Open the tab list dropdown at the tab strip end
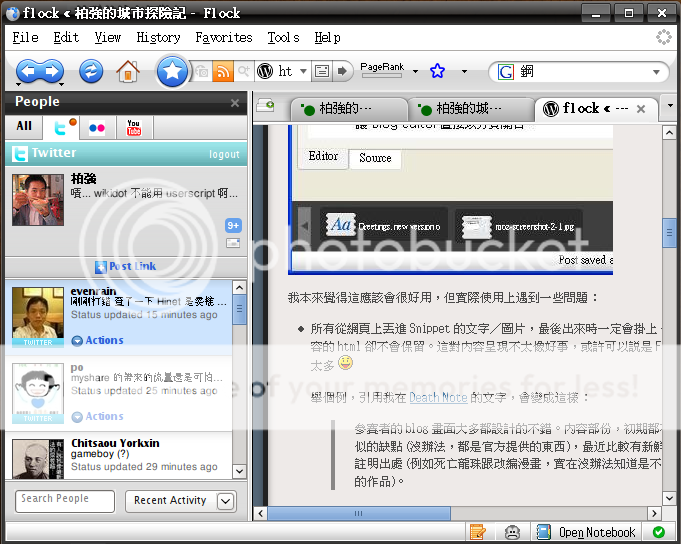Image resolution: width=681 pixels, height=544 pixels. tap(670, 106)
